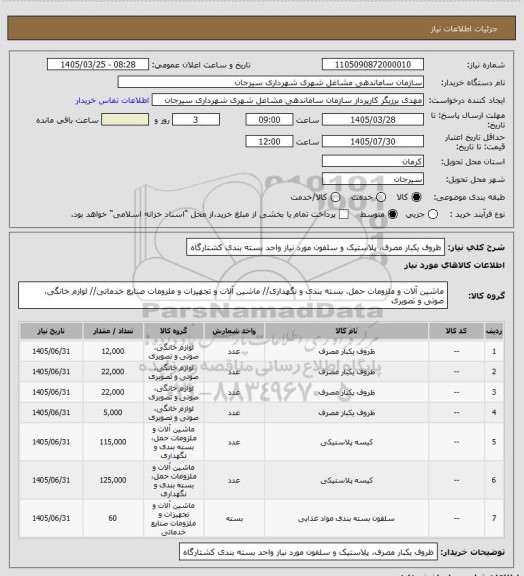Click the ردیف column header

pyautogui.click(x=494, y=331)
